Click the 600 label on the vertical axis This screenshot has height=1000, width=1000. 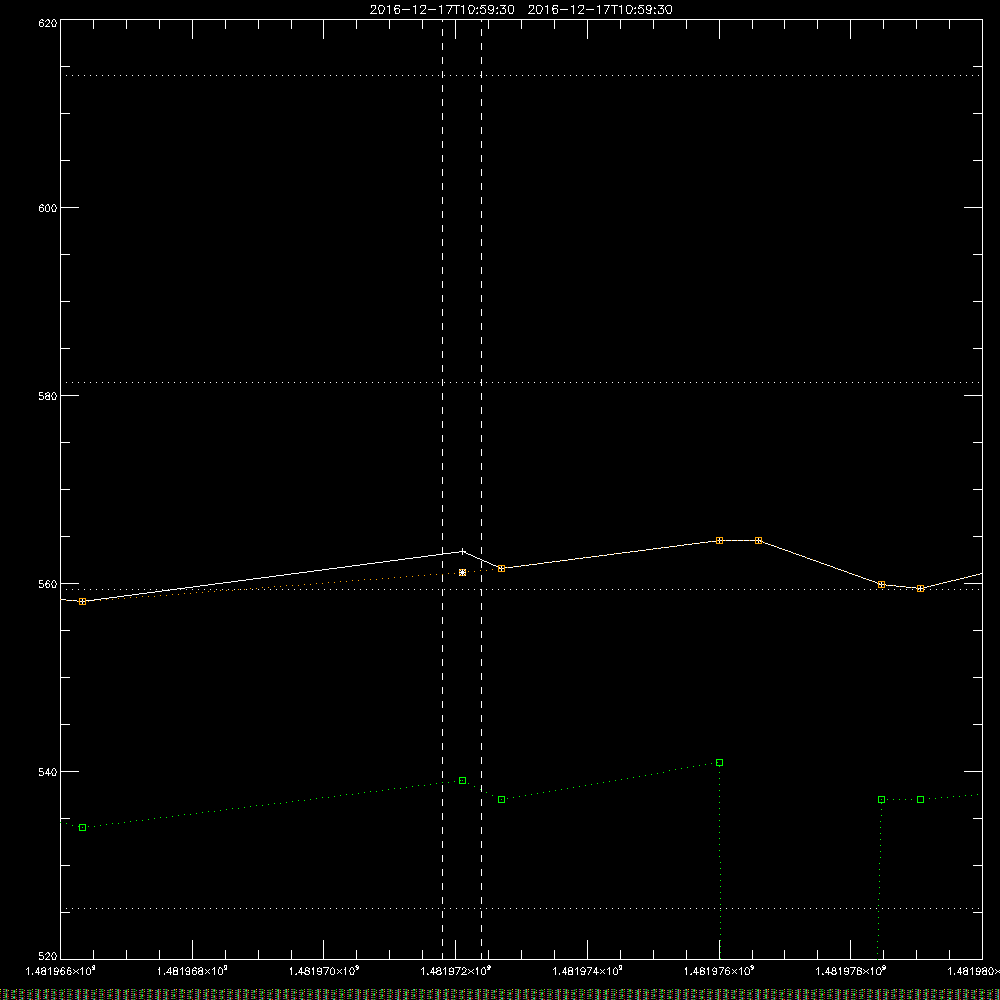click(x=48, y=208)
